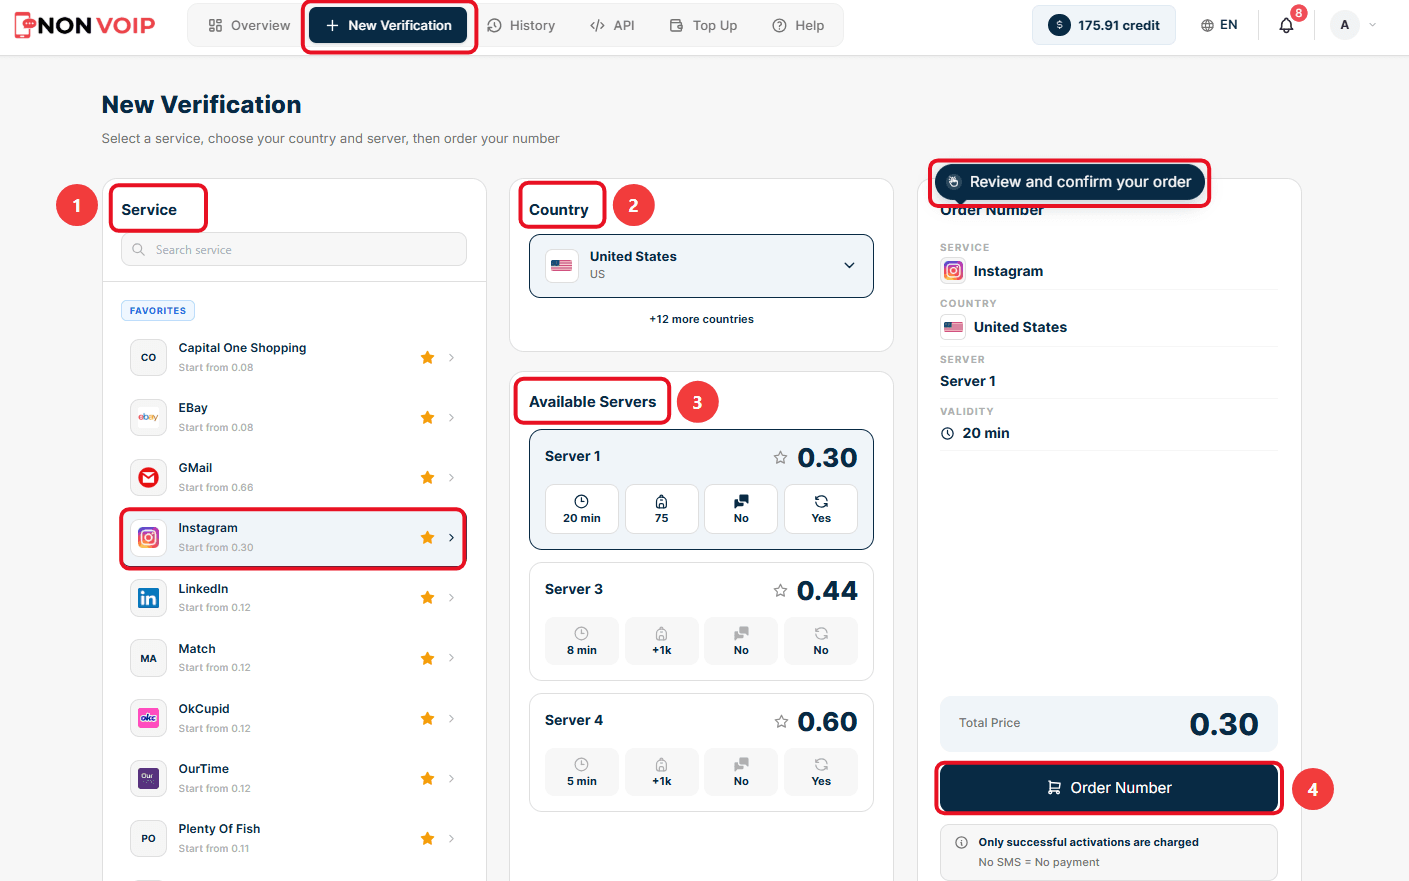The width and height of the screenshot is (1409, 881).
Task: Select the OkCupid service name
Action: click(x=204, y=709)
